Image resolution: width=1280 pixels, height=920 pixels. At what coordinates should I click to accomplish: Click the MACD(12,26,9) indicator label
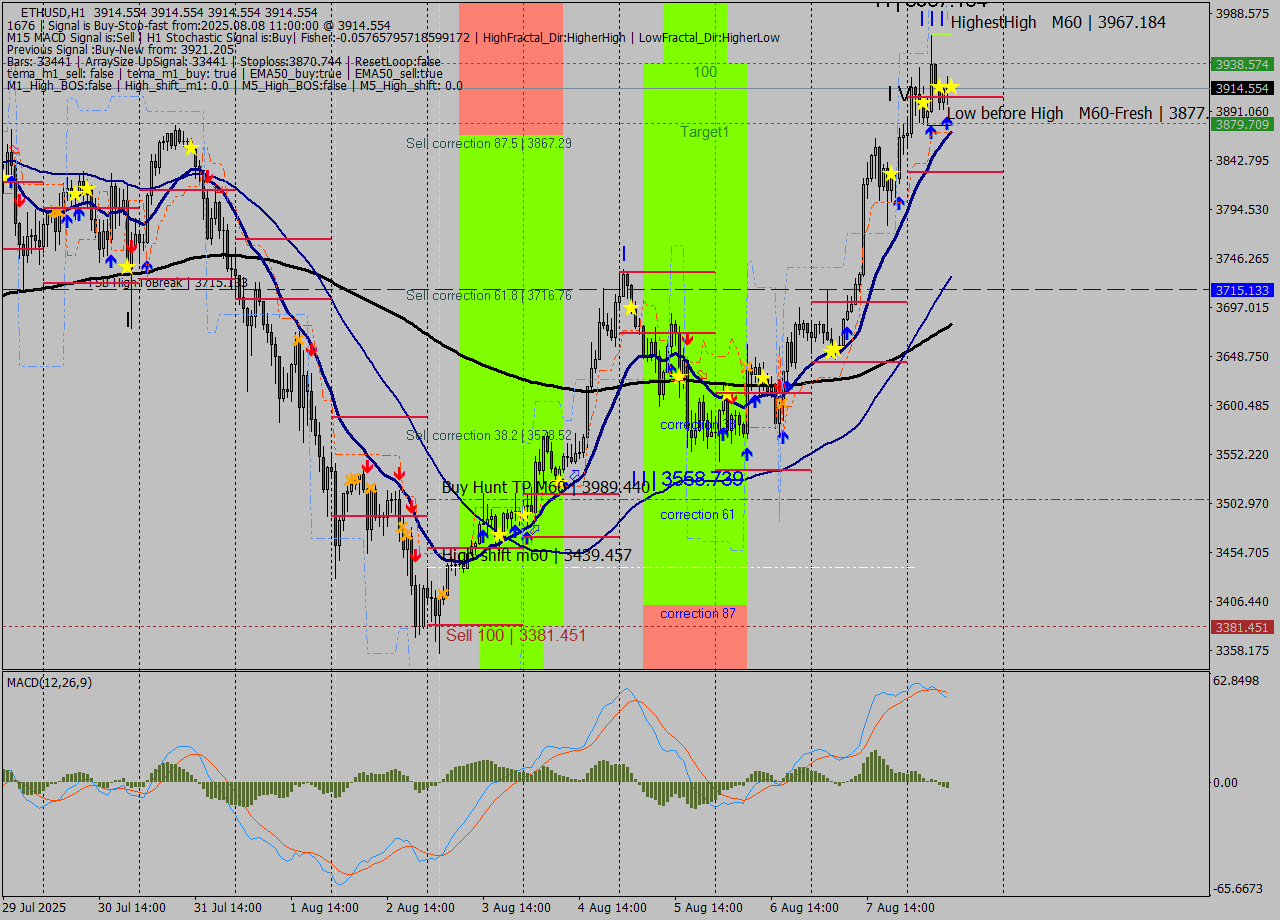pos(45,684)
